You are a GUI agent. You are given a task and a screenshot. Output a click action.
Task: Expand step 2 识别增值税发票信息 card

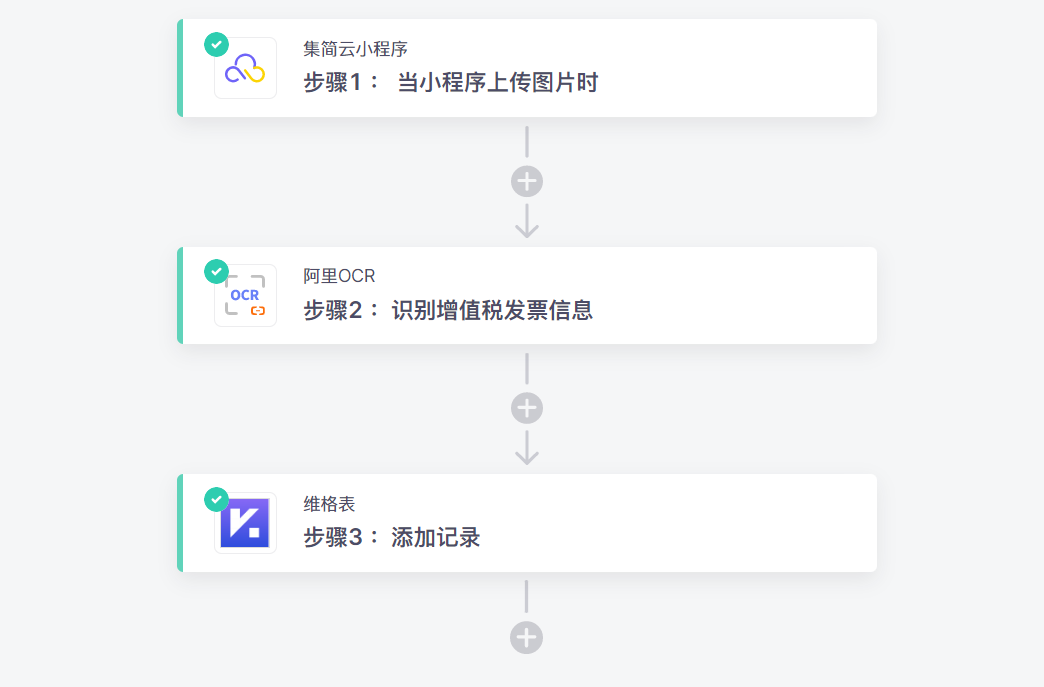click(527, 296)
